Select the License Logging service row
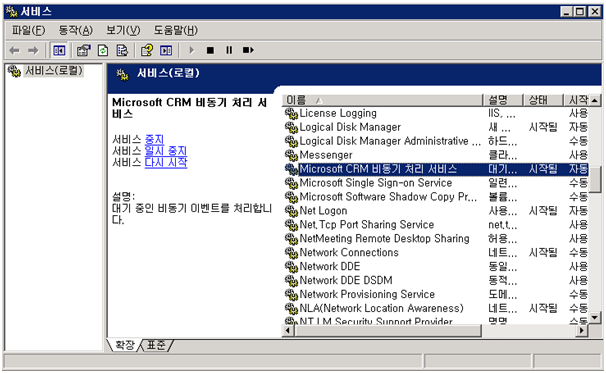The image size is (606, 373). (436, 113)
